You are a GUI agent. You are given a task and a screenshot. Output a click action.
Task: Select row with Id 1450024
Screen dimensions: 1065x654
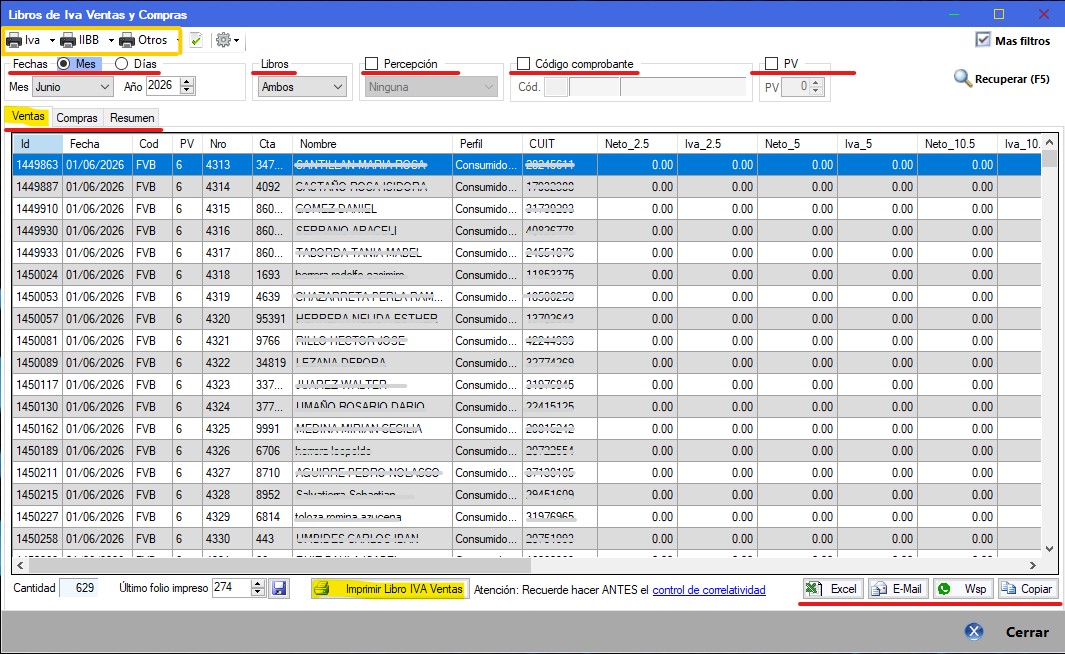point(526,275)
